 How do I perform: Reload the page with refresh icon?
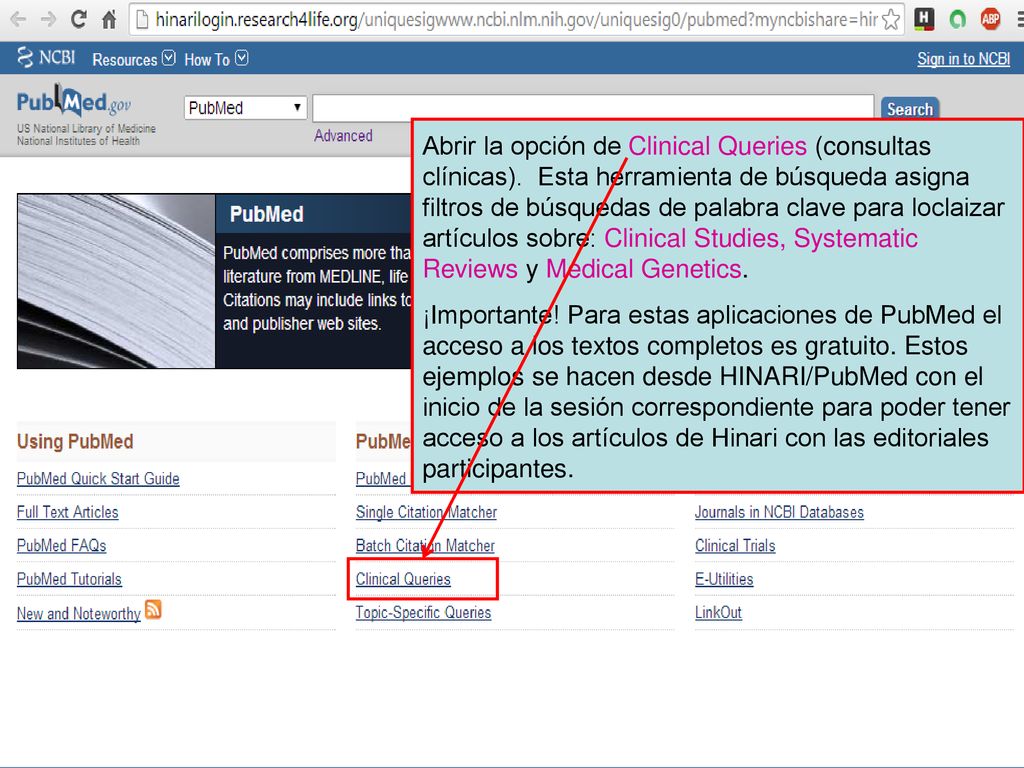(79, 20)
